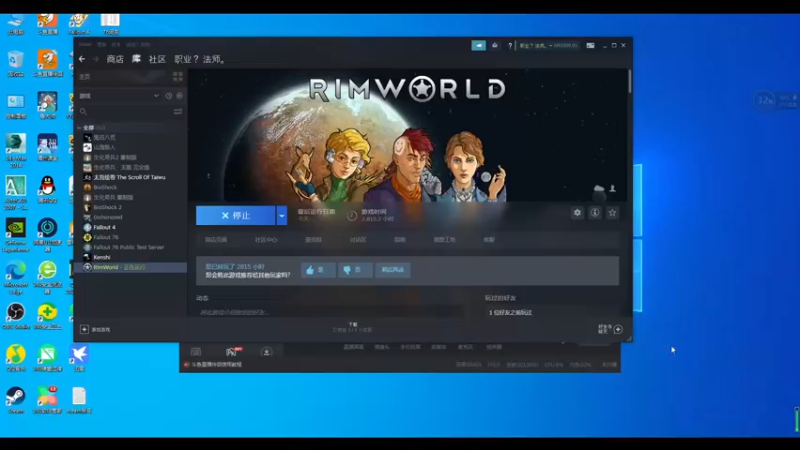Click the Steam page scrollbar
This screenshot has height=450, width=800.
(x=630, y=82)
